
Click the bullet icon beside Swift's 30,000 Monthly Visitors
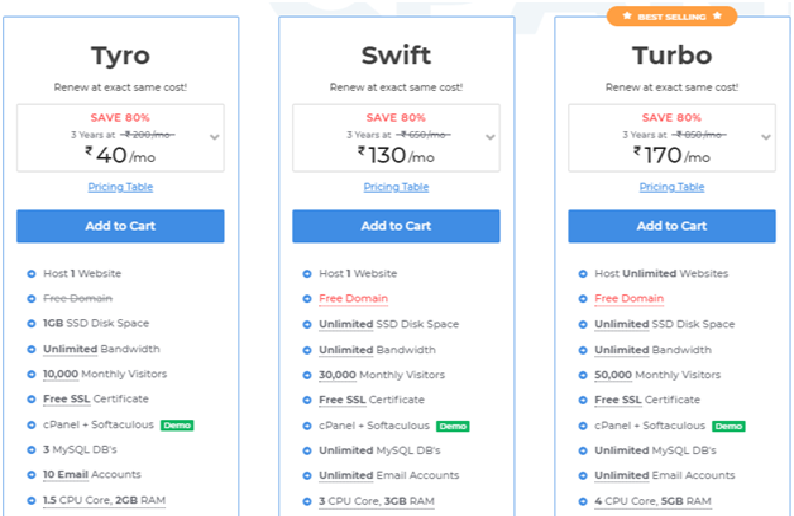[307, 375]
